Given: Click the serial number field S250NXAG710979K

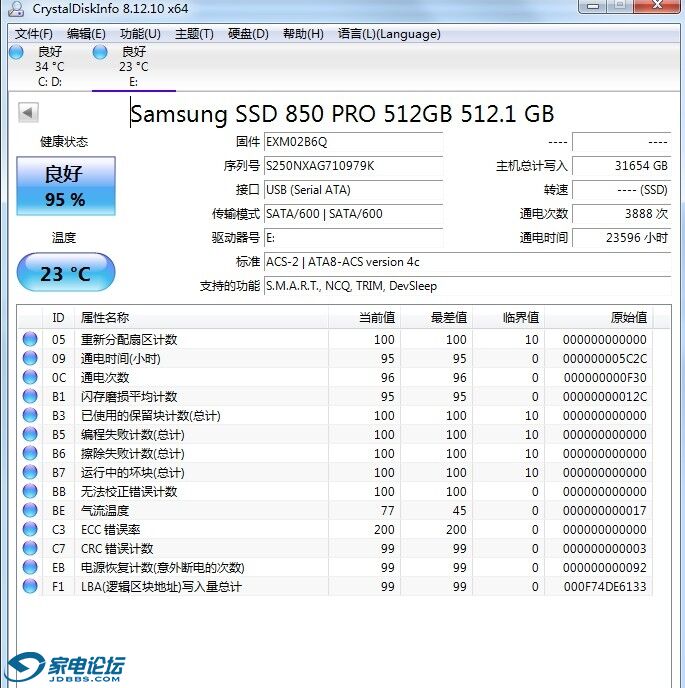Looking at the screenshot, I should point(353,166).
